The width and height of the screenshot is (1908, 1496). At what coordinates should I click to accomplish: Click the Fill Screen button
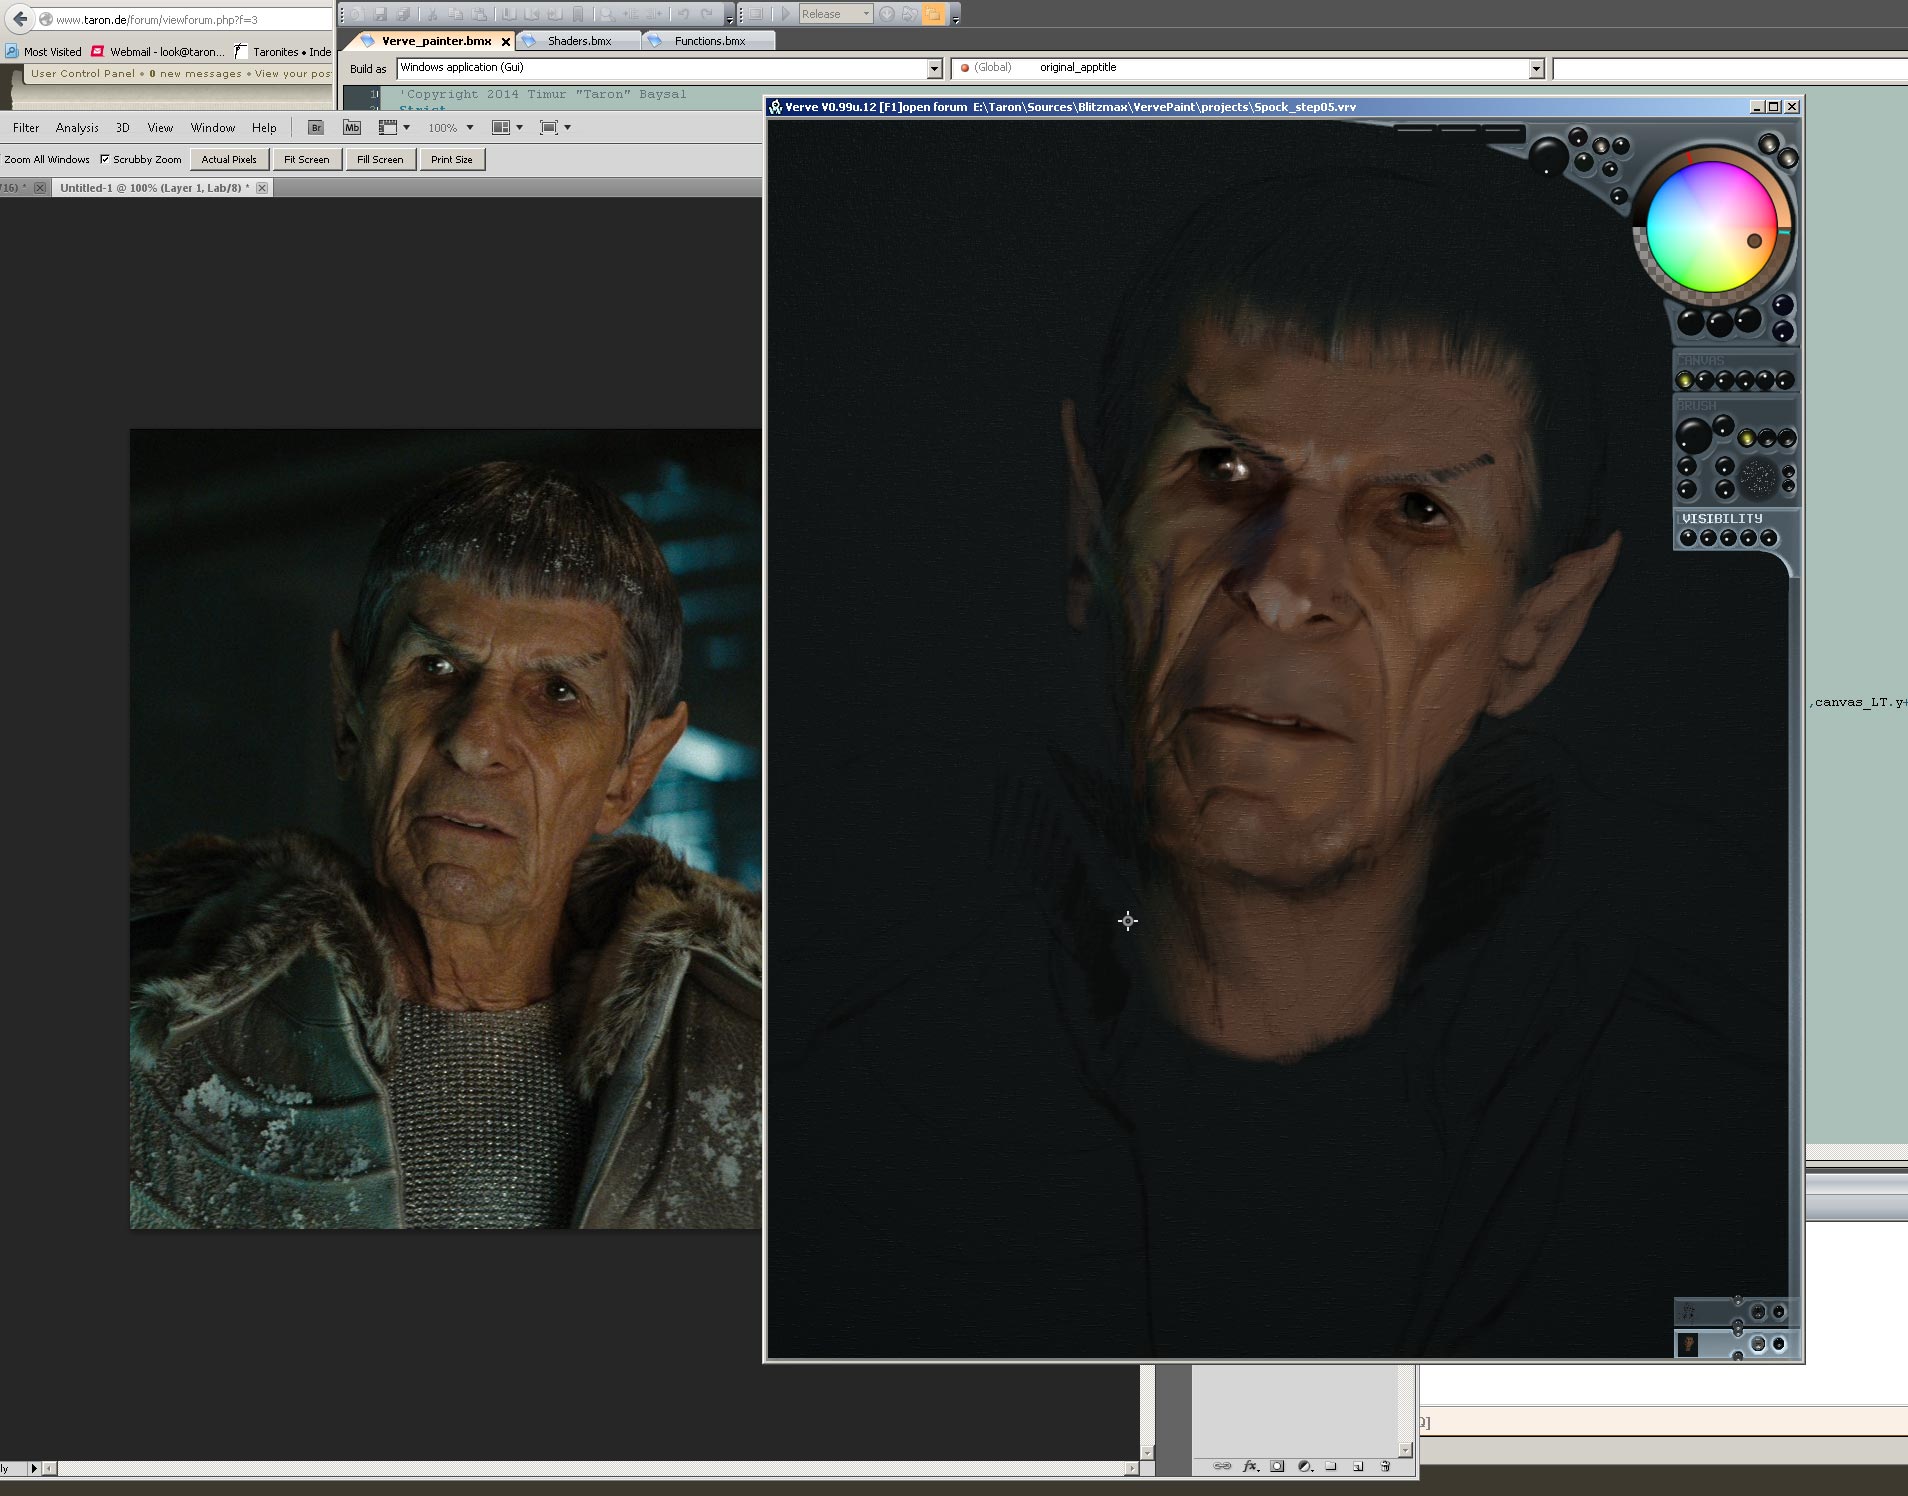[380, 160]
